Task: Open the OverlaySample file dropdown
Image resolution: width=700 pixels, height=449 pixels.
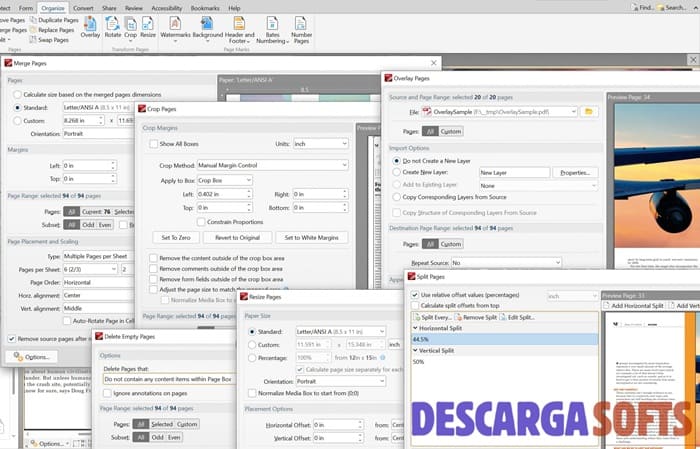Action: coord(499,112)
